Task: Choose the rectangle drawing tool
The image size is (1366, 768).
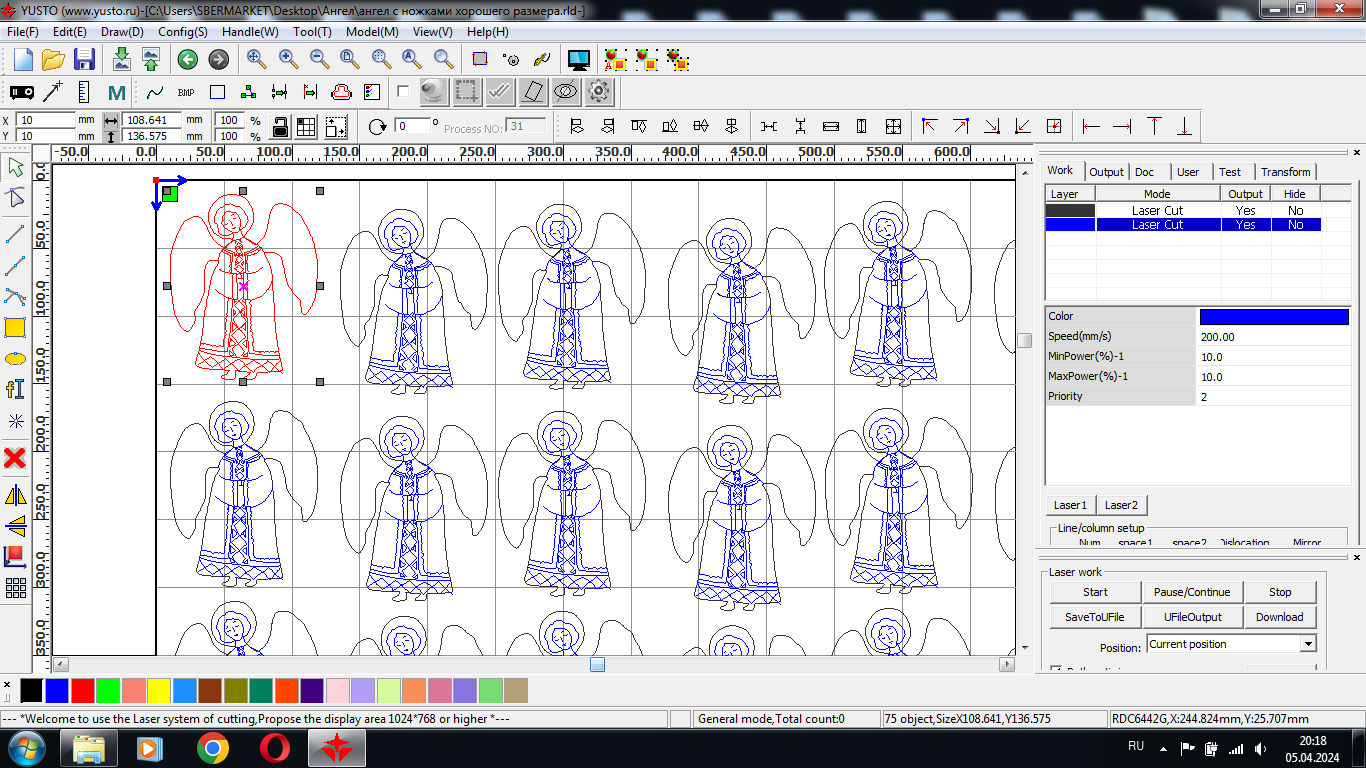Action: pos(15,327)
